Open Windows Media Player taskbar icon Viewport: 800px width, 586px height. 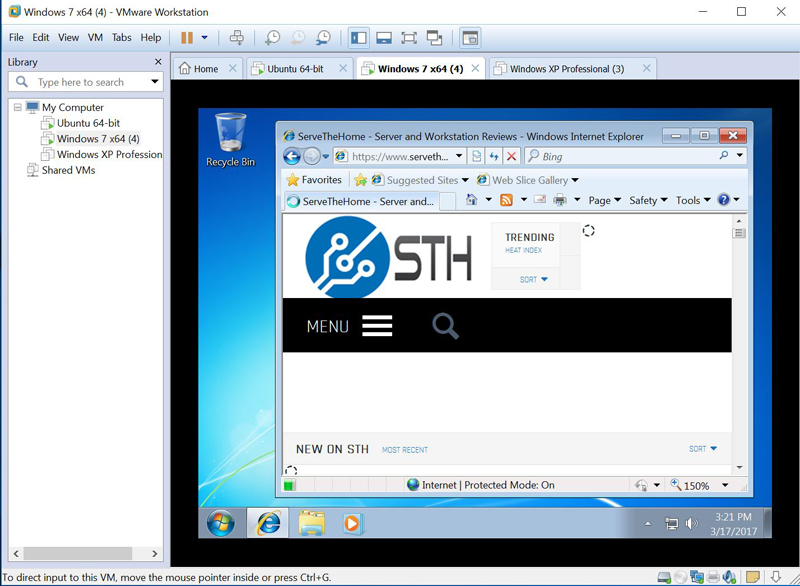352,523
